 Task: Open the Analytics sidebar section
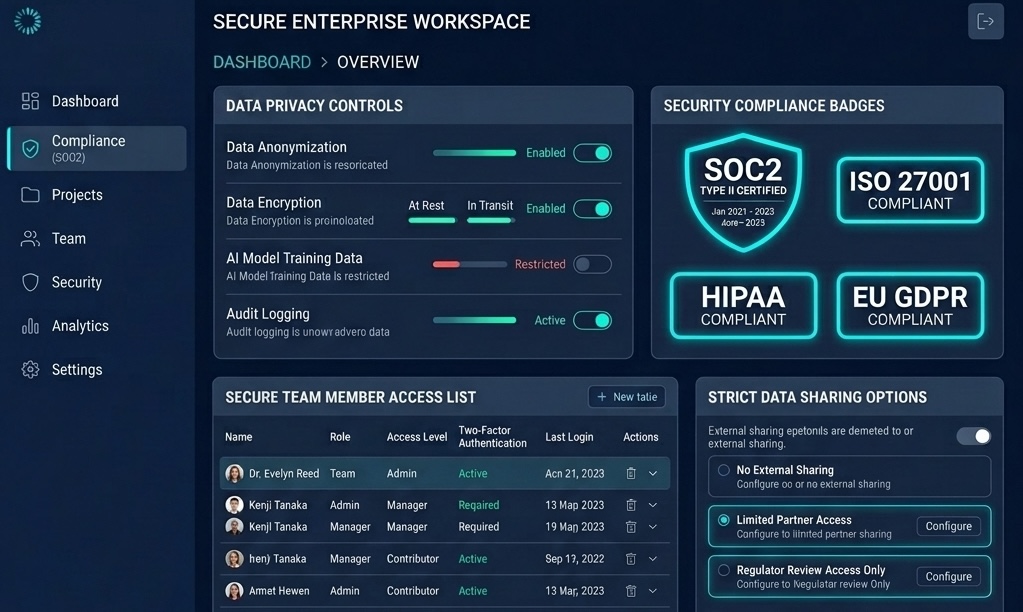pyautogui.click(x=97, y=326)
